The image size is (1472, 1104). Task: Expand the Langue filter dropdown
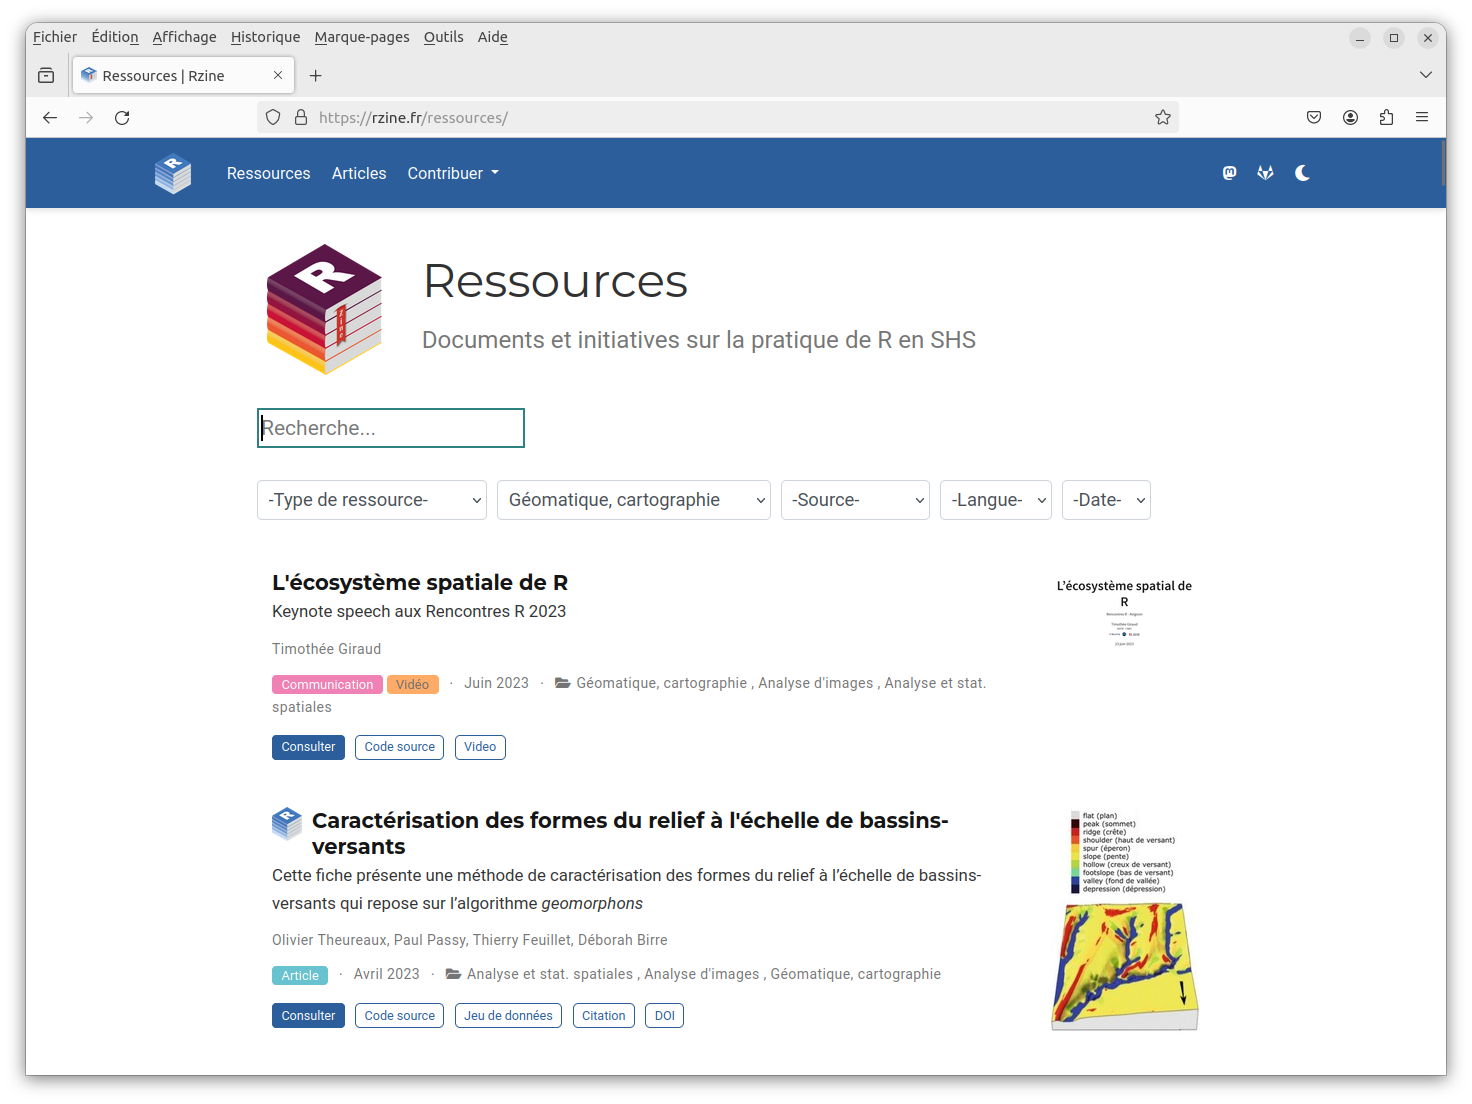[995, 500]
